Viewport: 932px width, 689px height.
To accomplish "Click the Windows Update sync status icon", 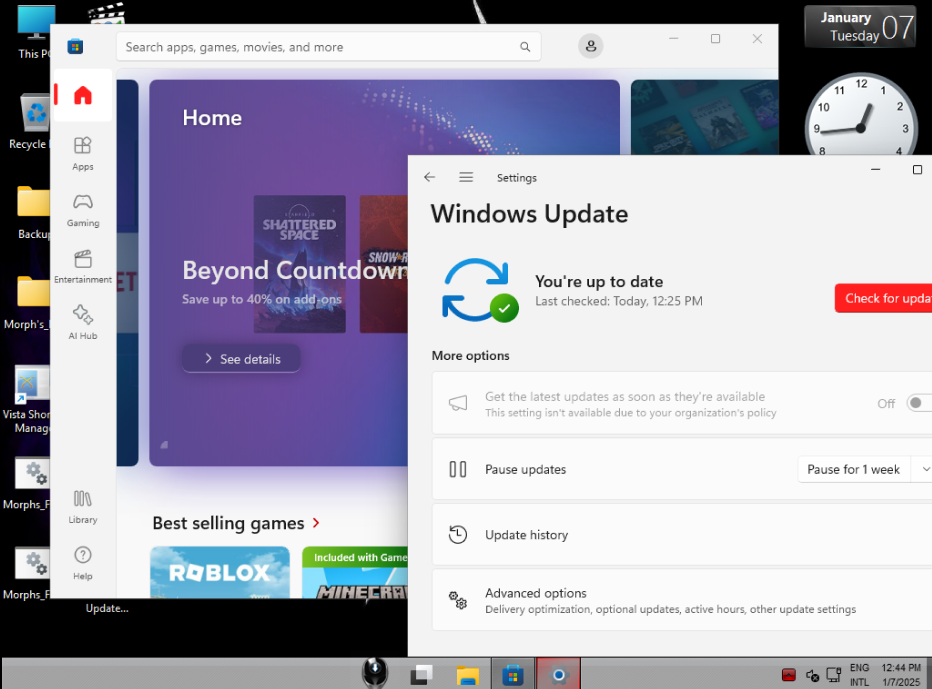I will (480, 291).
